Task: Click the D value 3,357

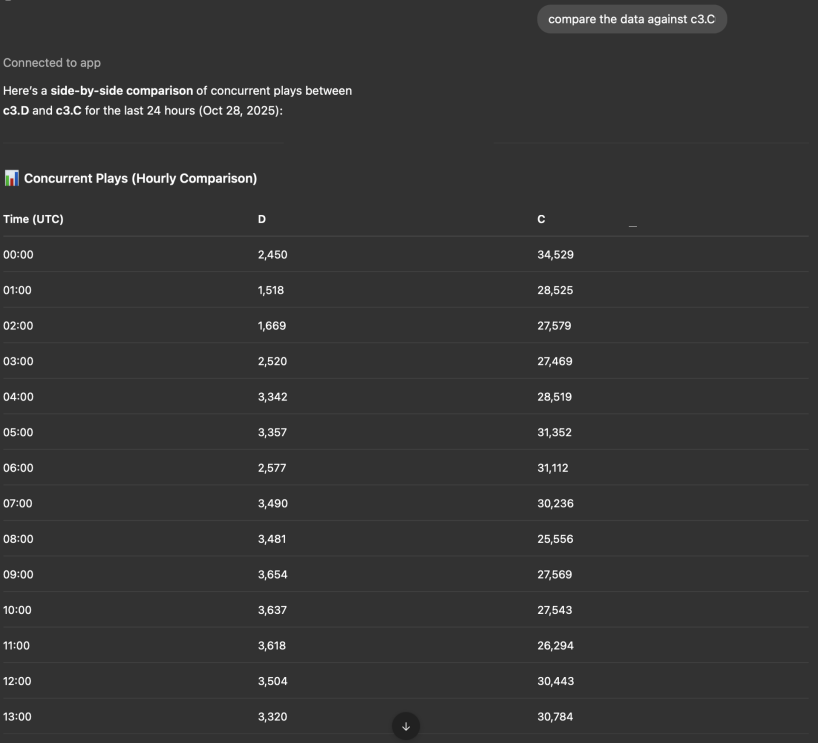Action: point(272,432)
